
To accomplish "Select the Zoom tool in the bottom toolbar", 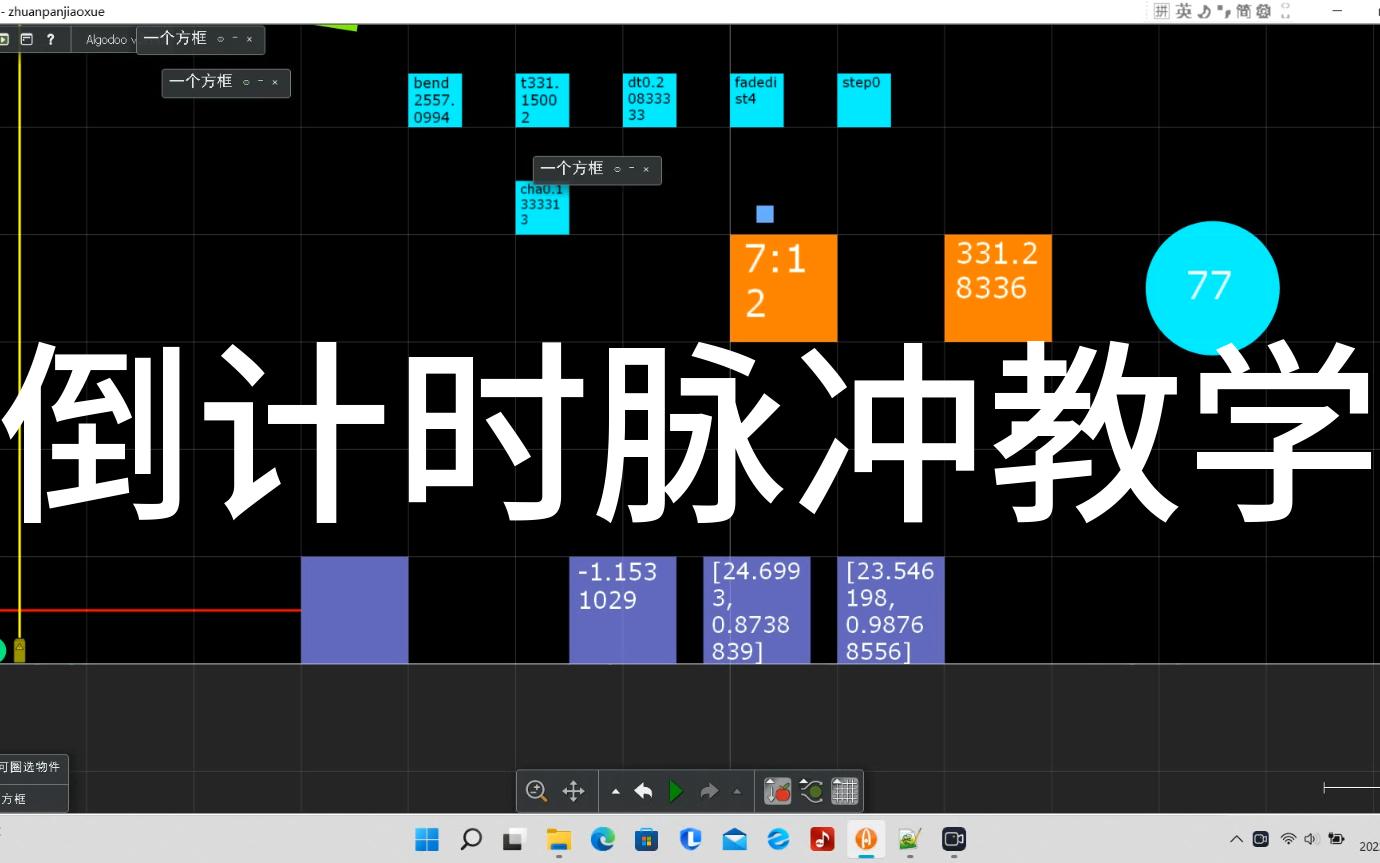I will click(535, 791).
